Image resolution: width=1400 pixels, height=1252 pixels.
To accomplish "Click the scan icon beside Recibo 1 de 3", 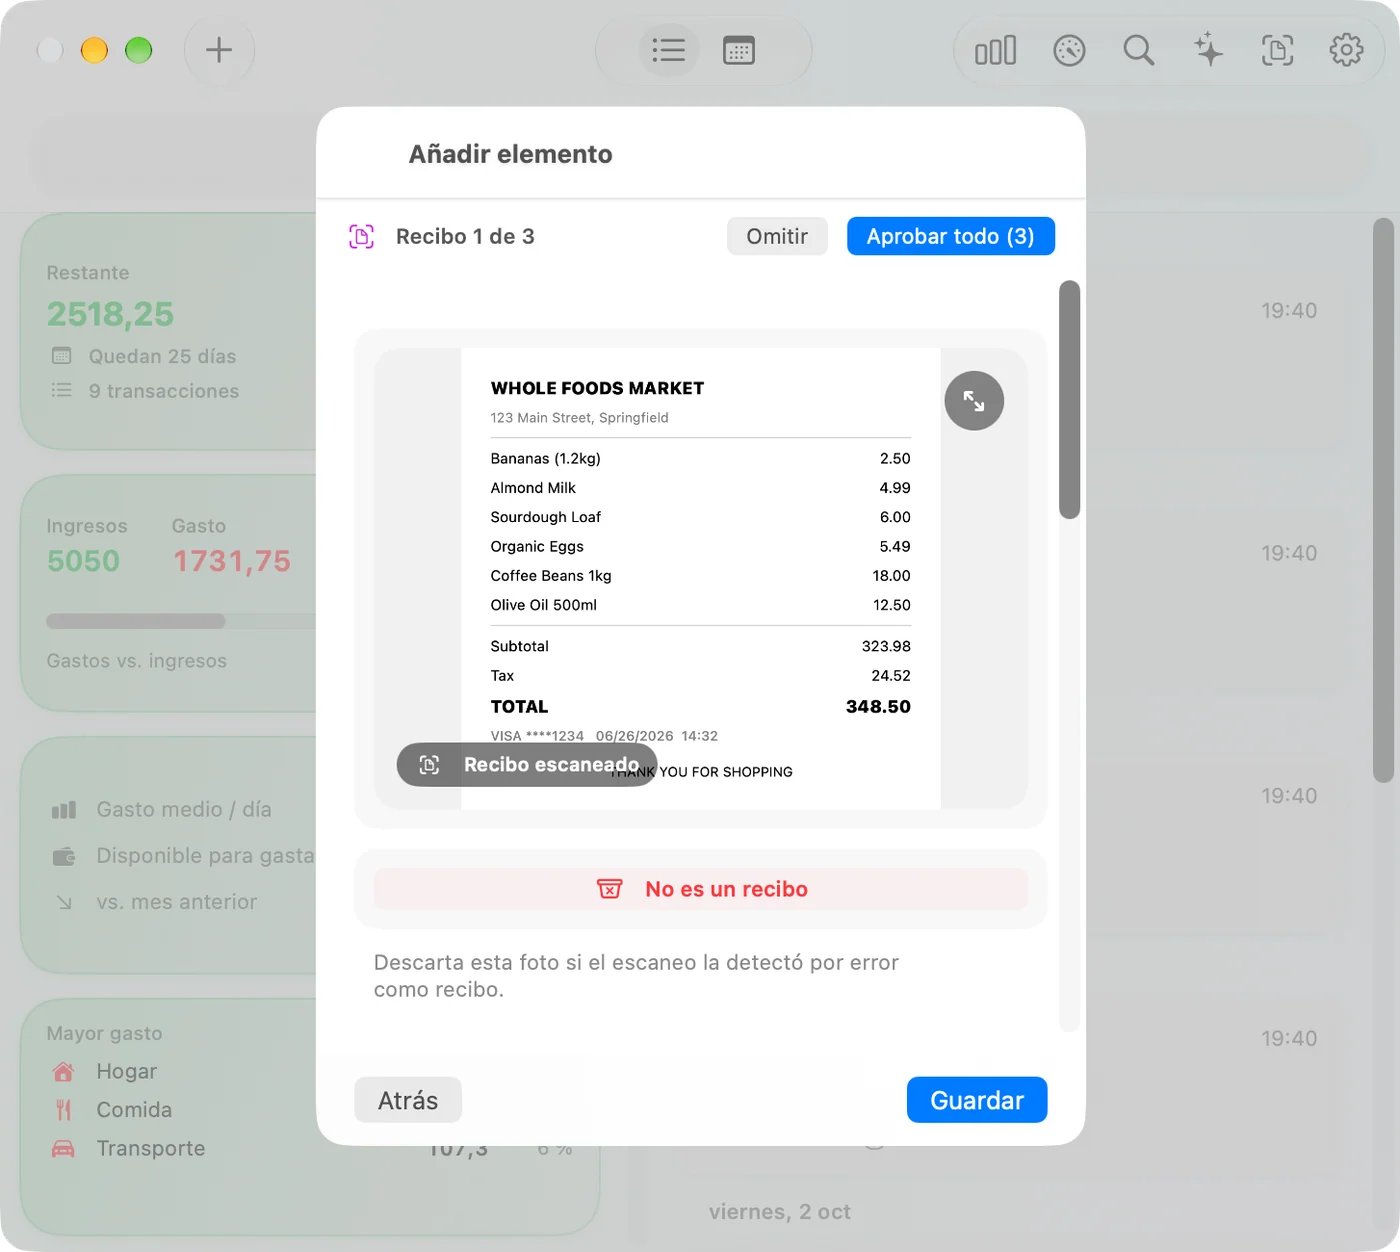I will pyautogui.click(x=362, y=237).
